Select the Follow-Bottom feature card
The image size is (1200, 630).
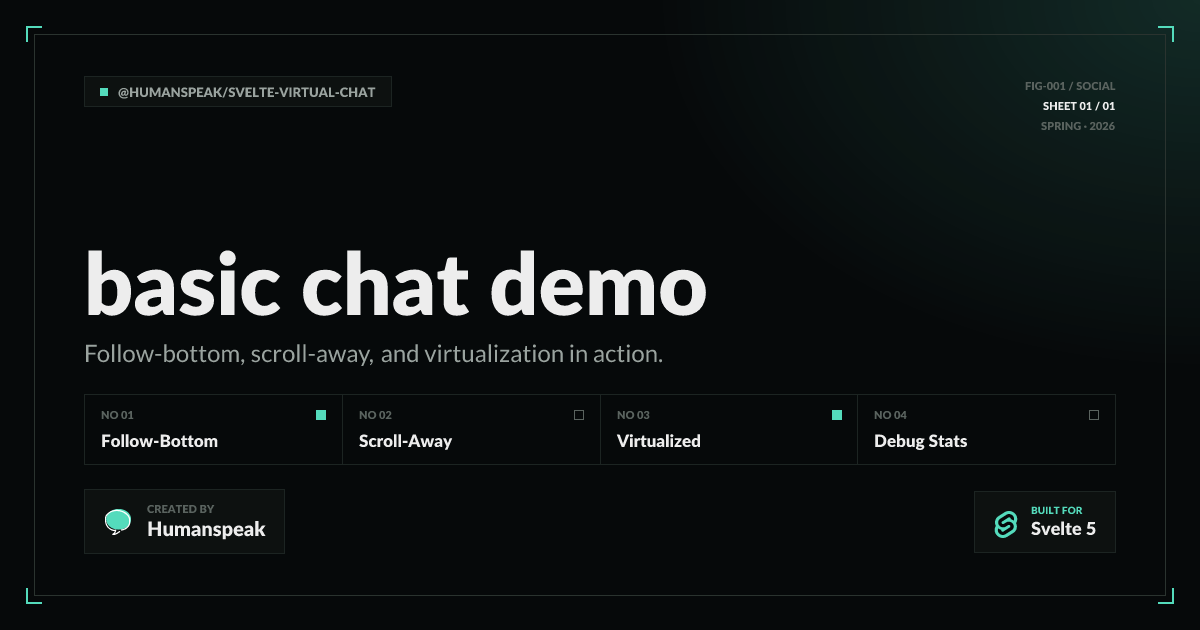tap(213, 429)
